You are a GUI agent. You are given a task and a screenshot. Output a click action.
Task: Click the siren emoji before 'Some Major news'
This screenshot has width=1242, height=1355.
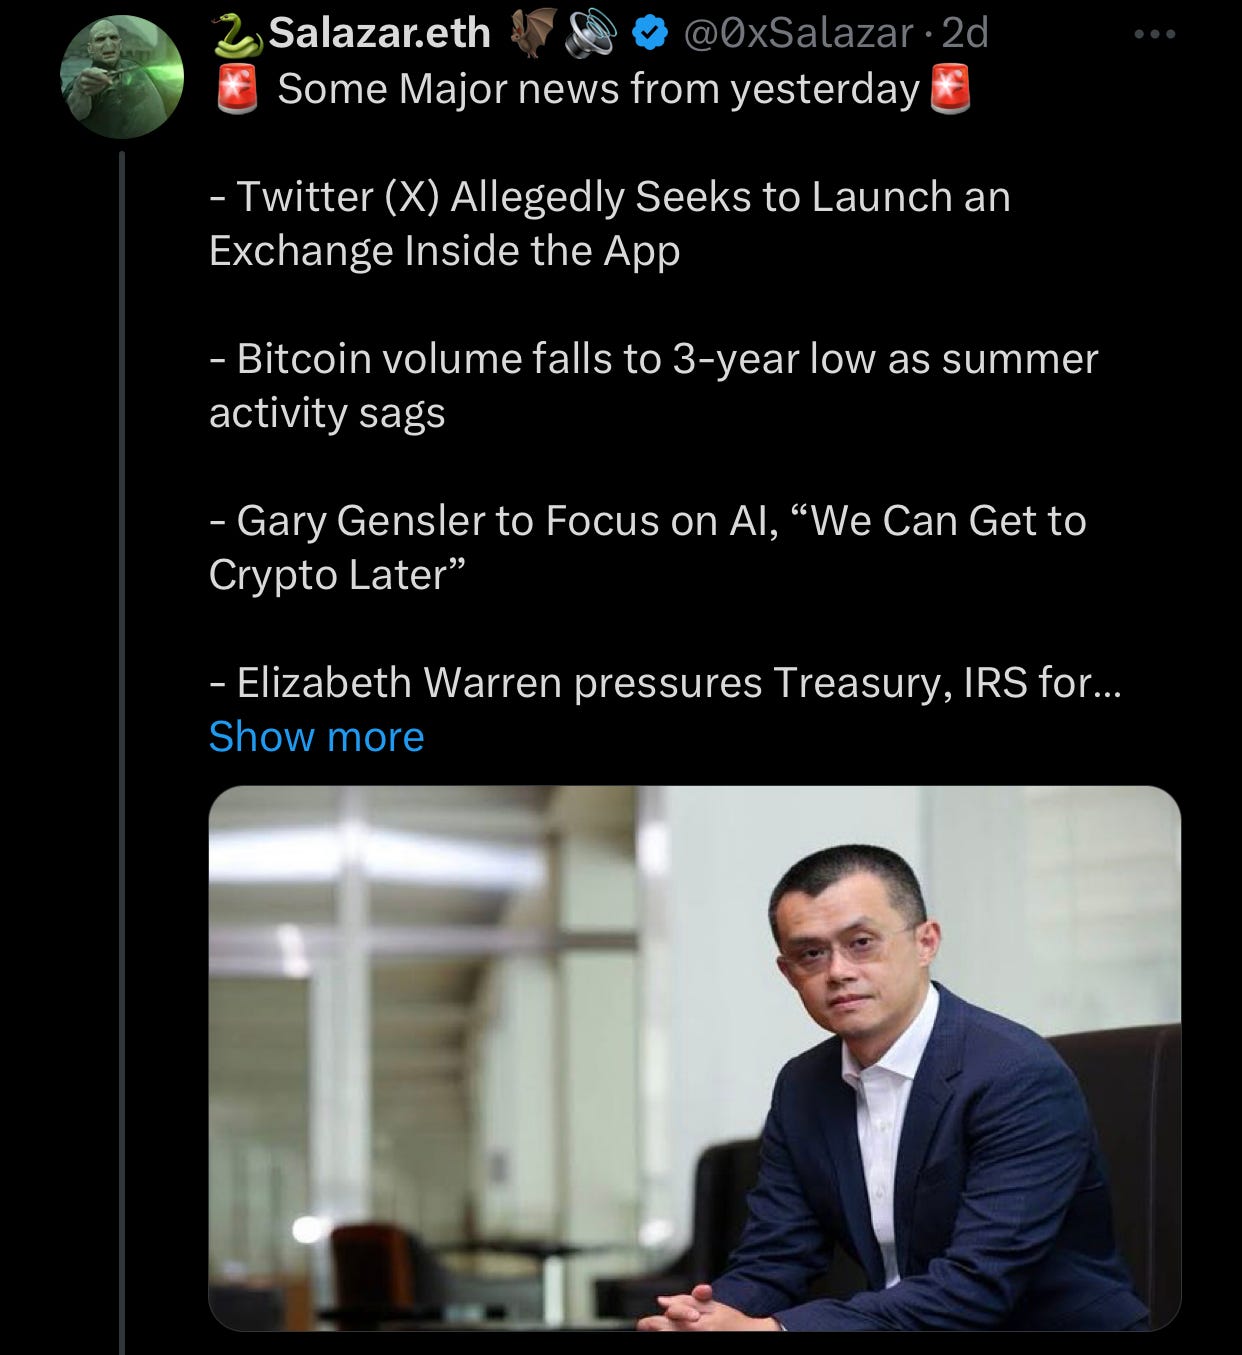[x=237, y=89]
